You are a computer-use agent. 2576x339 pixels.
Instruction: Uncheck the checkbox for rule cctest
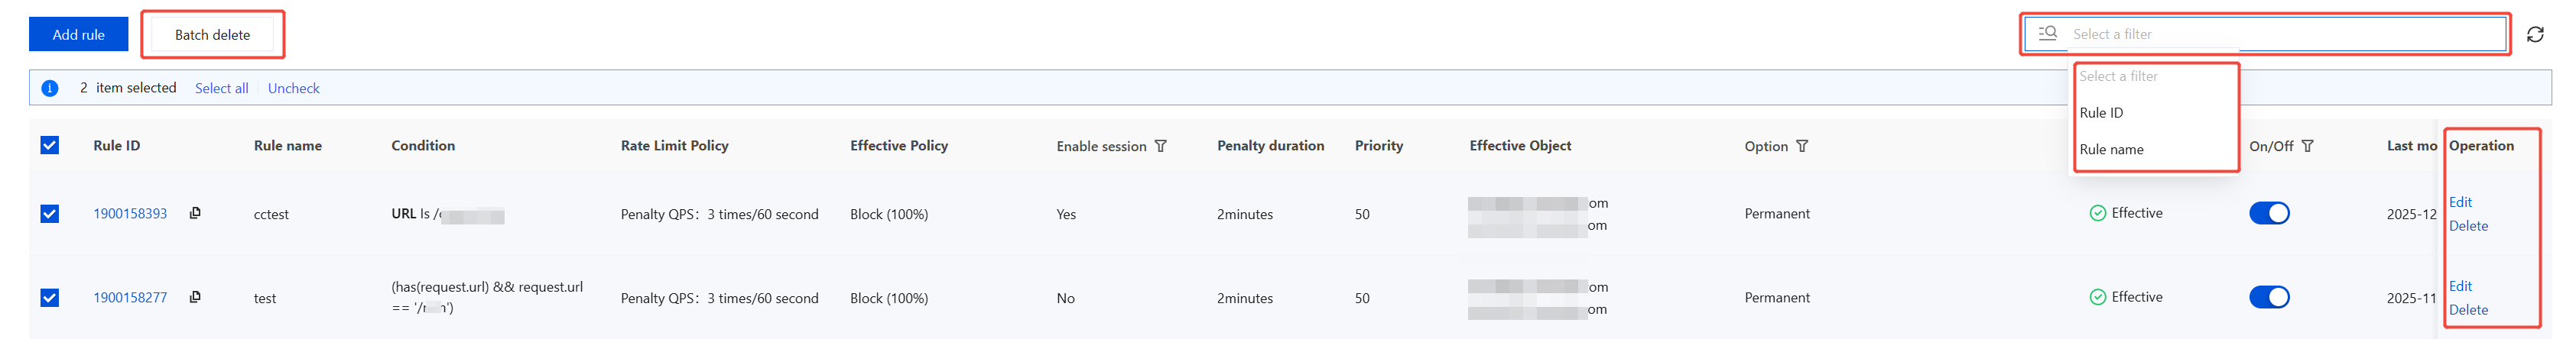coord(50,214)
